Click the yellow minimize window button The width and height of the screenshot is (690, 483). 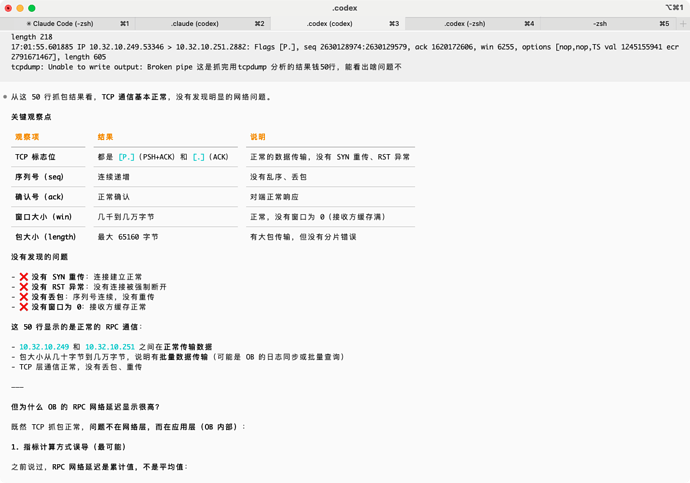20,8
